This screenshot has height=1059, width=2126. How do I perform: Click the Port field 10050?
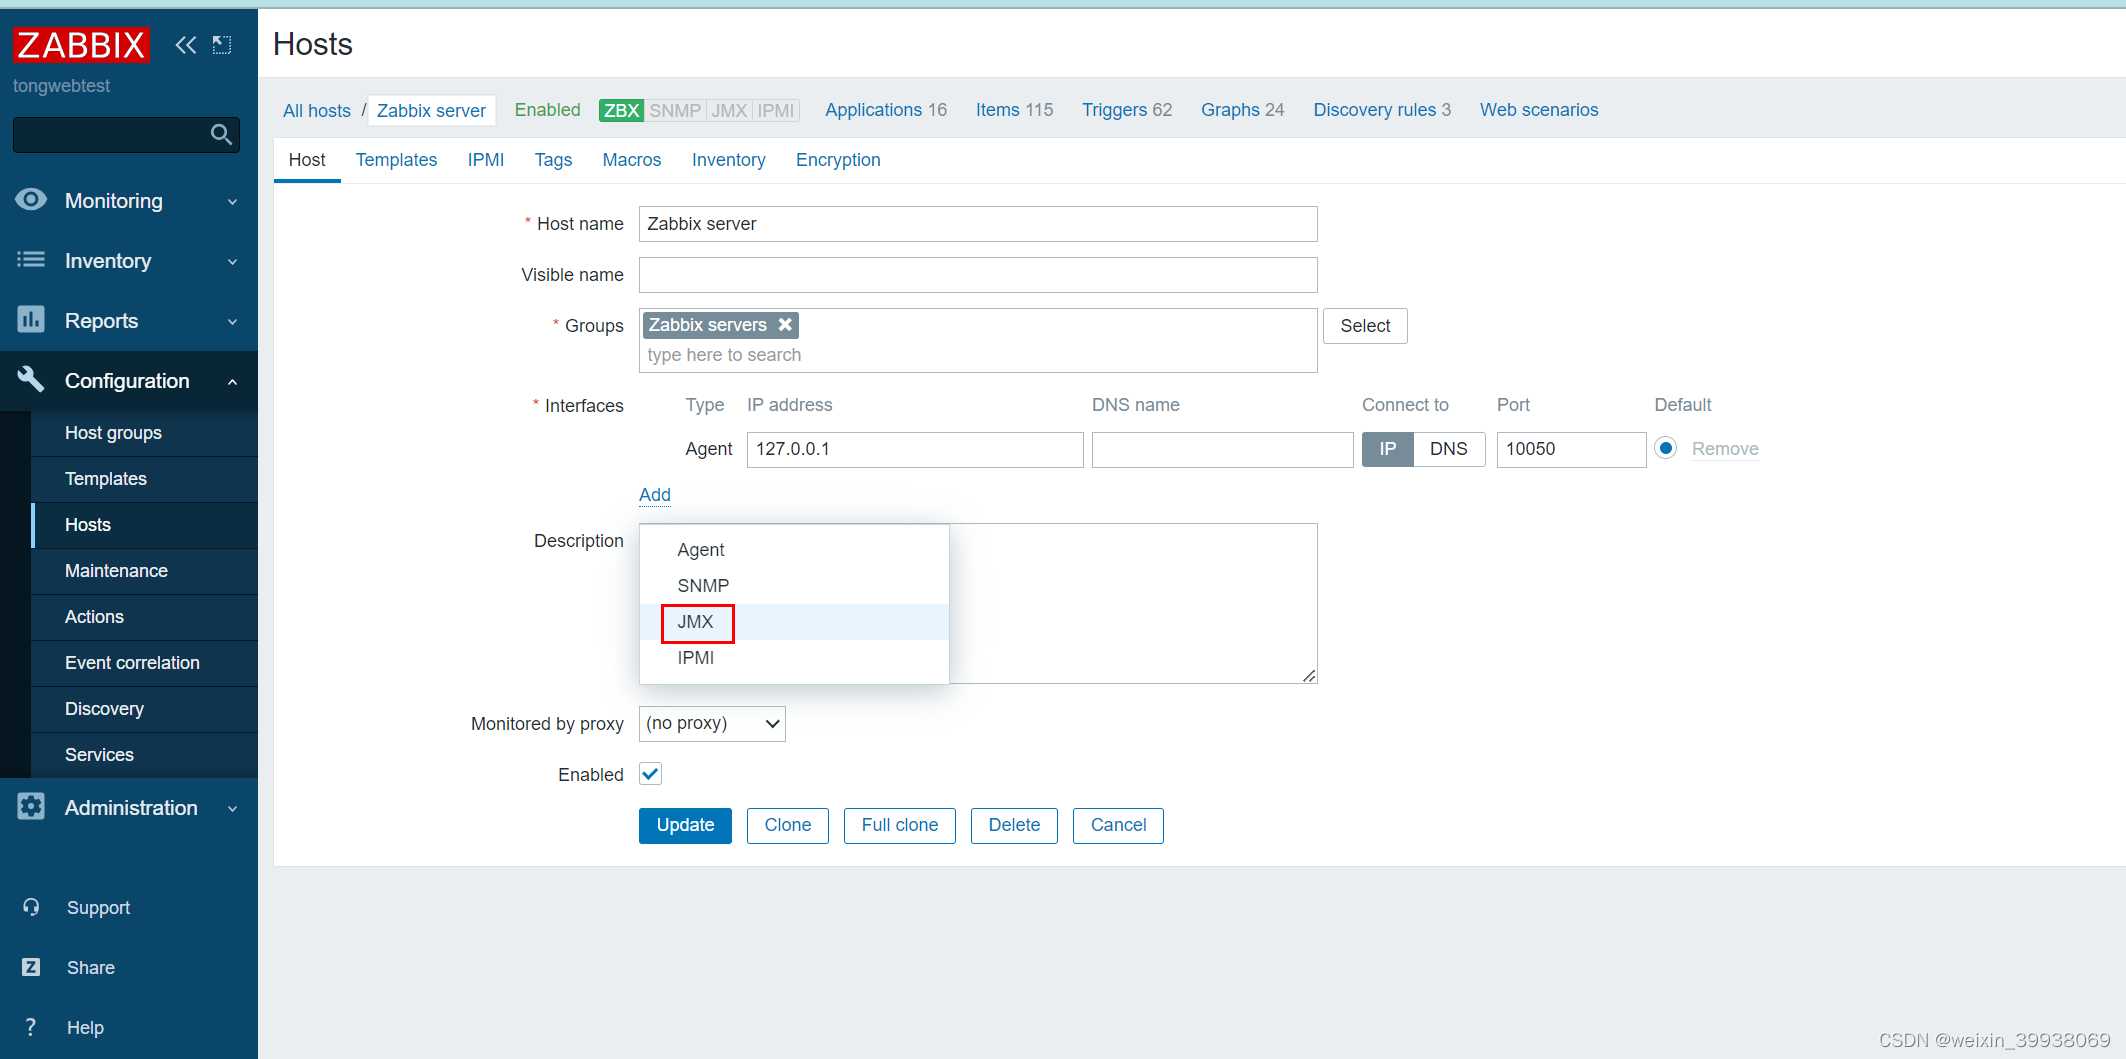(1571, 449)
